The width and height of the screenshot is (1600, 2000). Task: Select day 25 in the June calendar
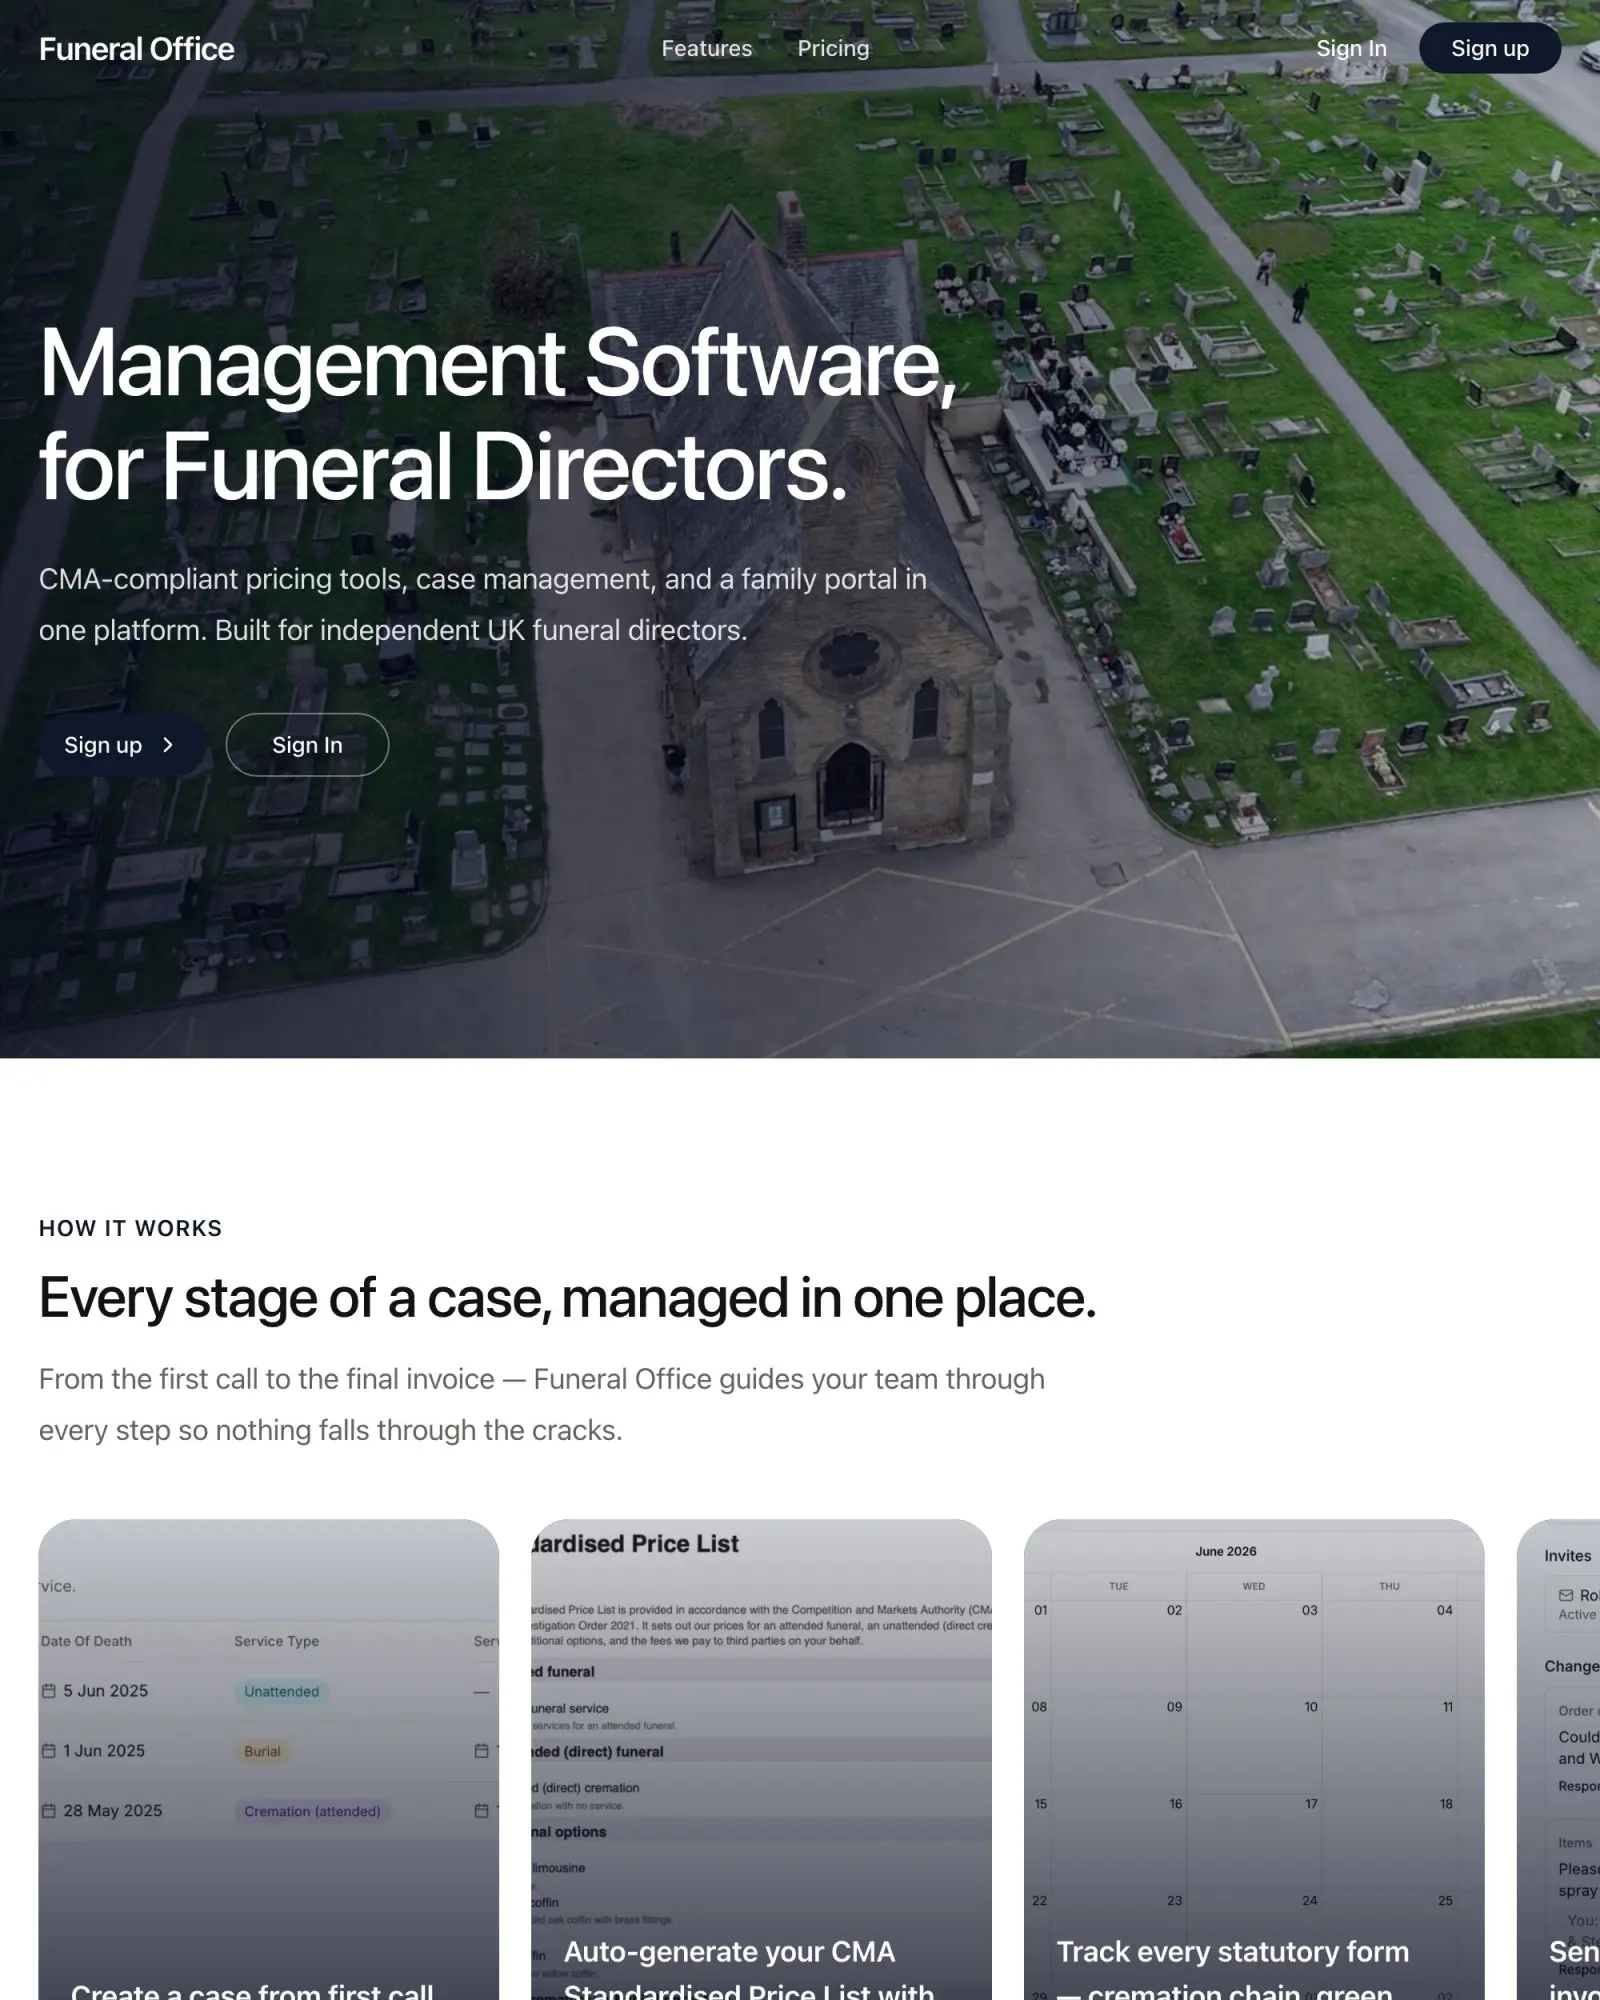(1445, 1900)
